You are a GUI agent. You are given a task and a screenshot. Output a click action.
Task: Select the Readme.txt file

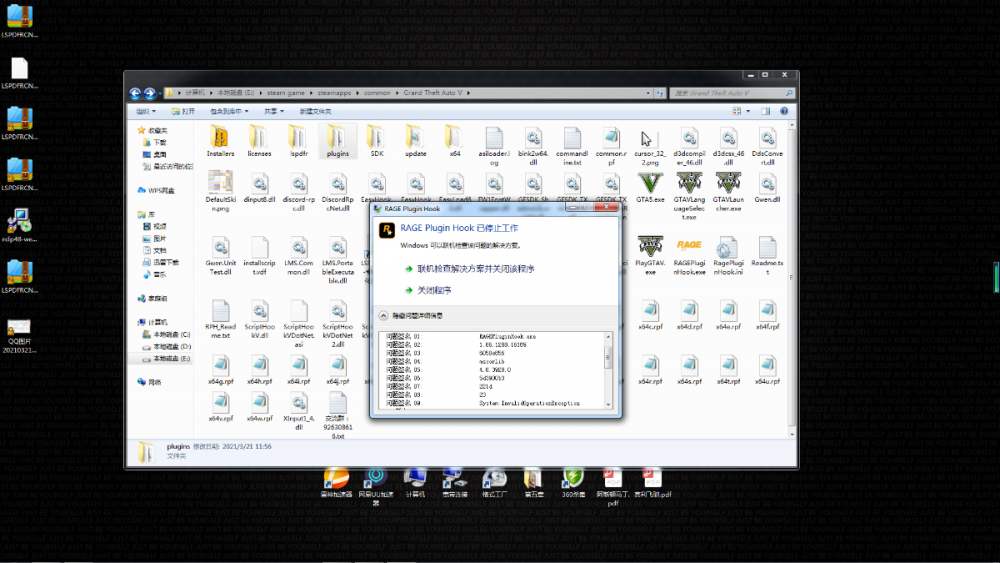pos(767,255)
